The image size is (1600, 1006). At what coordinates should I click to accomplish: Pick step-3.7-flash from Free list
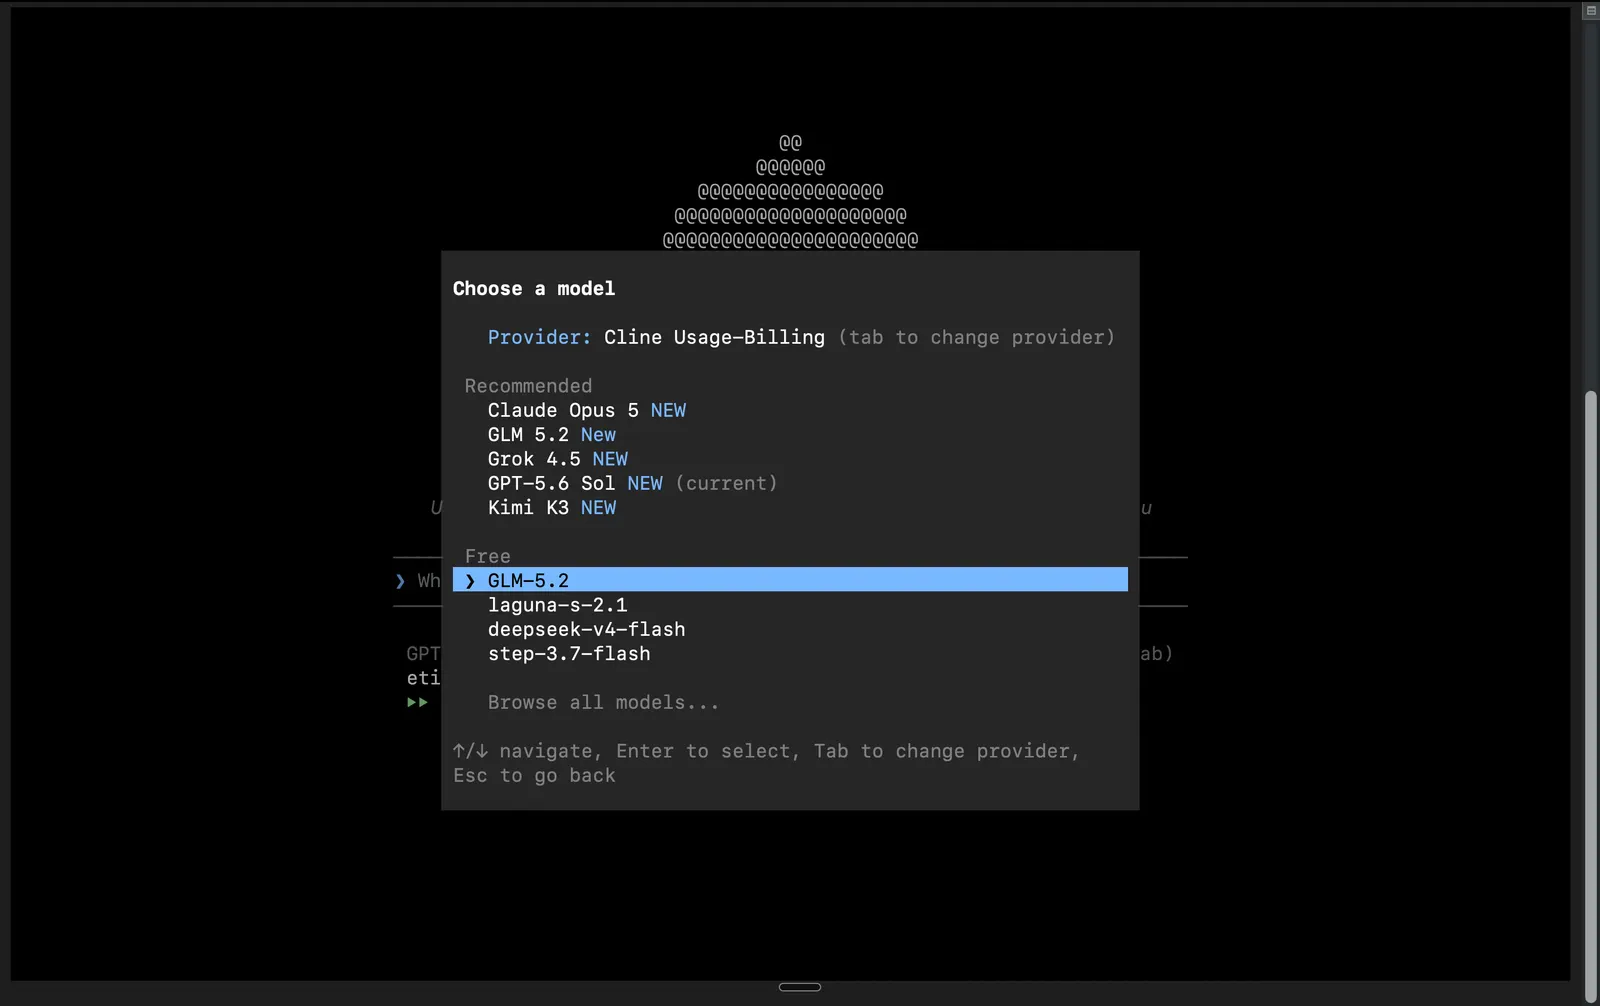pos(569,654)
